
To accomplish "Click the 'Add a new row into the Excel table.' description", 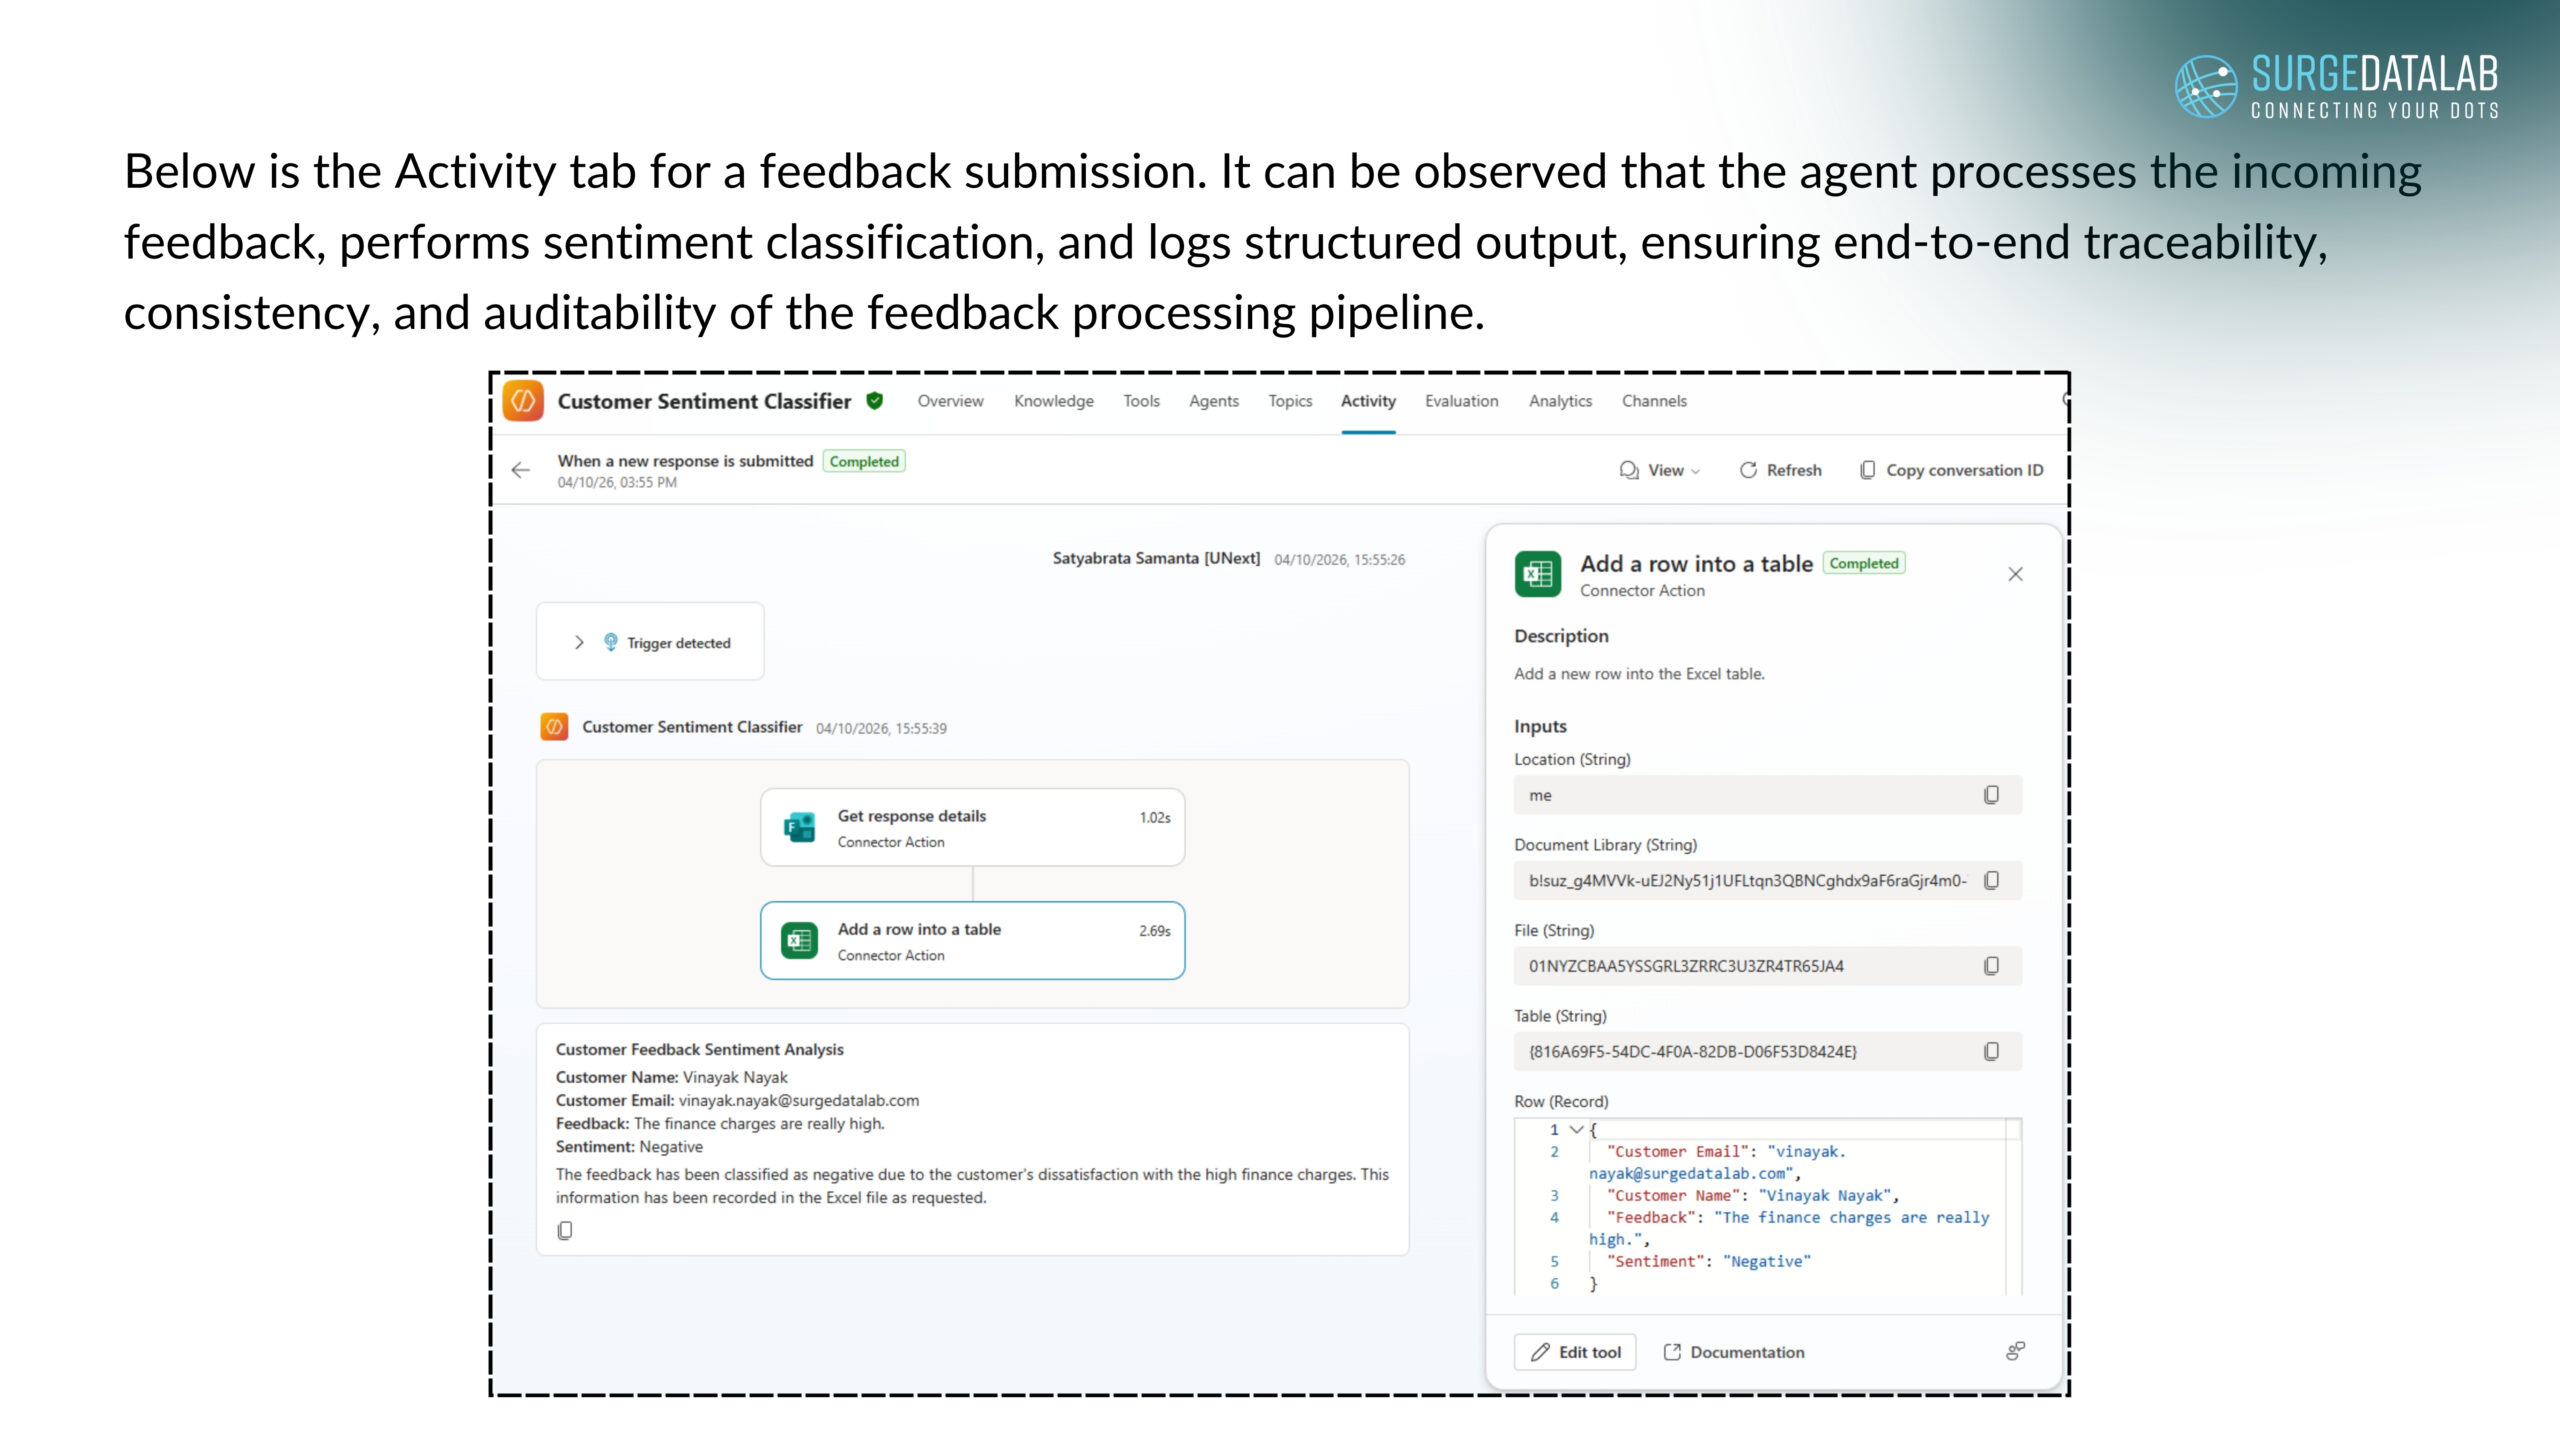I will (x=1639, y=674).
